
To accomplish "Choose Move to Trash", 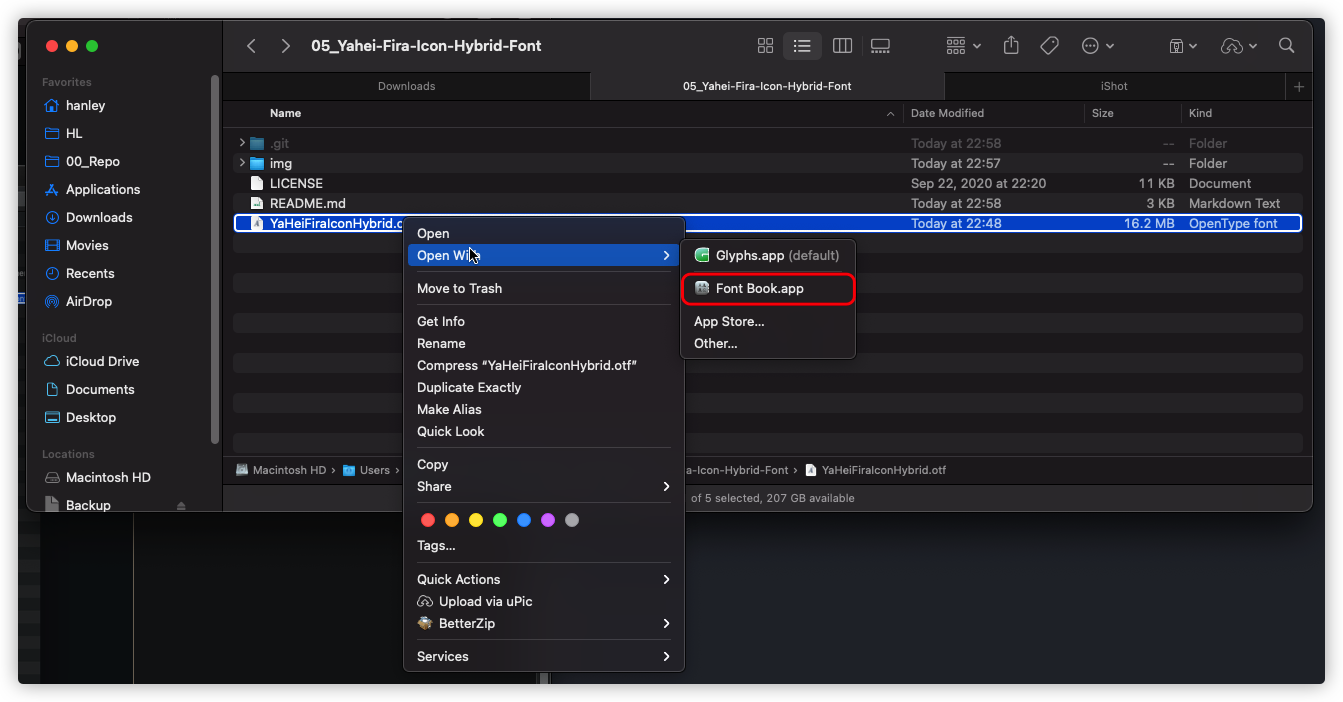I will click(544, 288).
